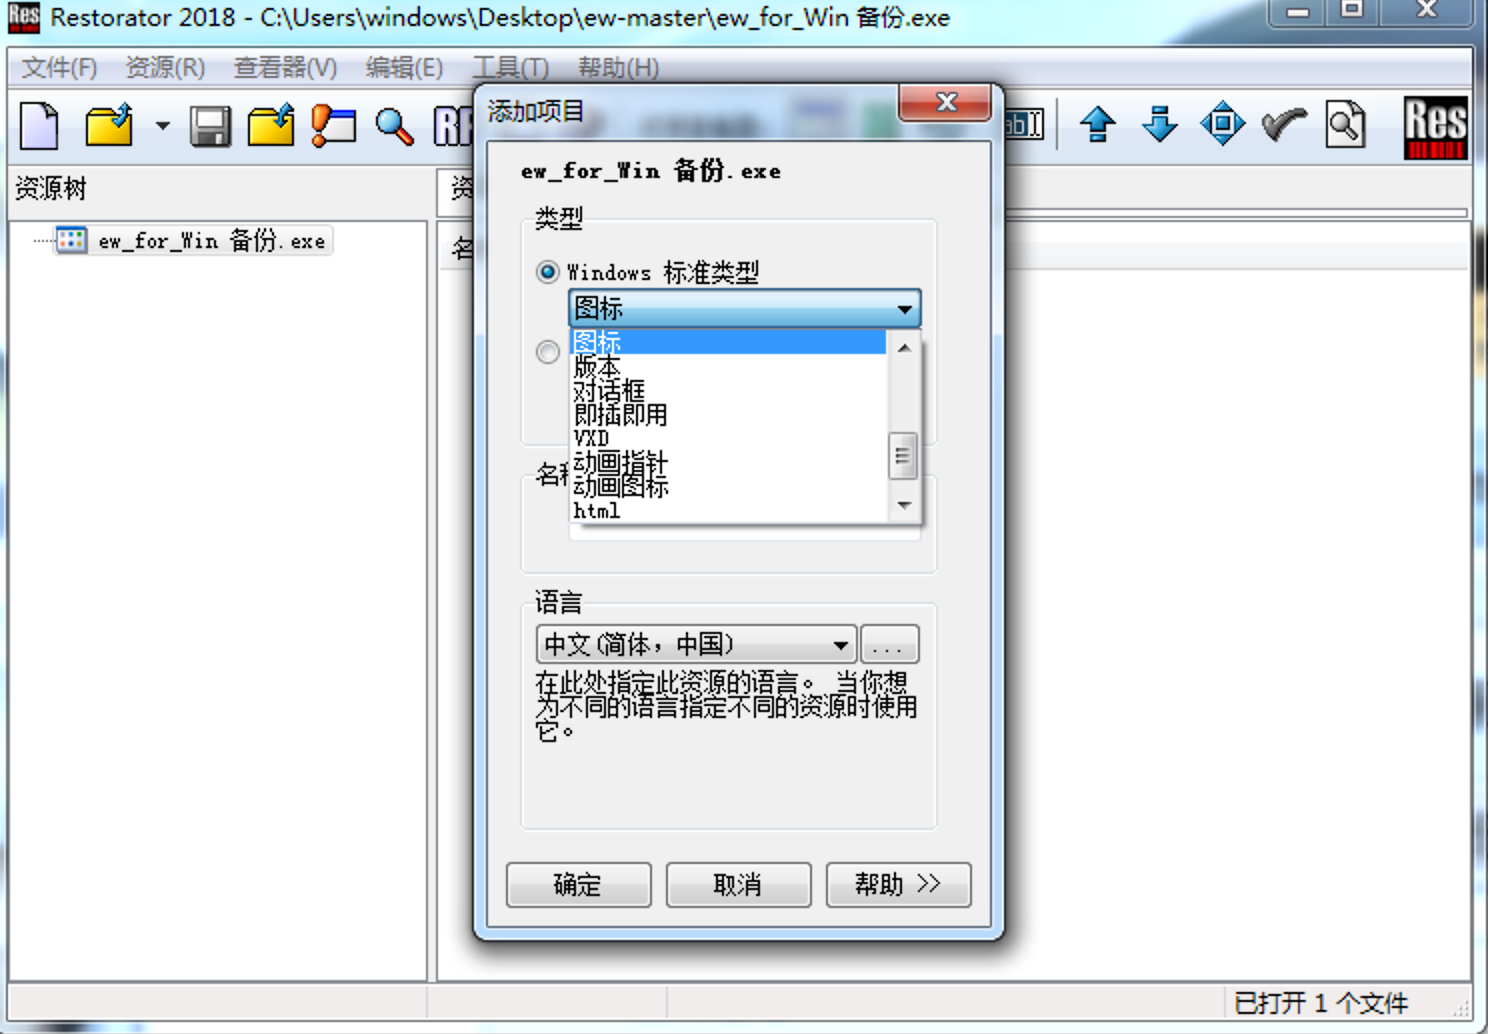Open the 文件(F) menu
The image size is (1488, 1034).
click(x=60, y=68)
